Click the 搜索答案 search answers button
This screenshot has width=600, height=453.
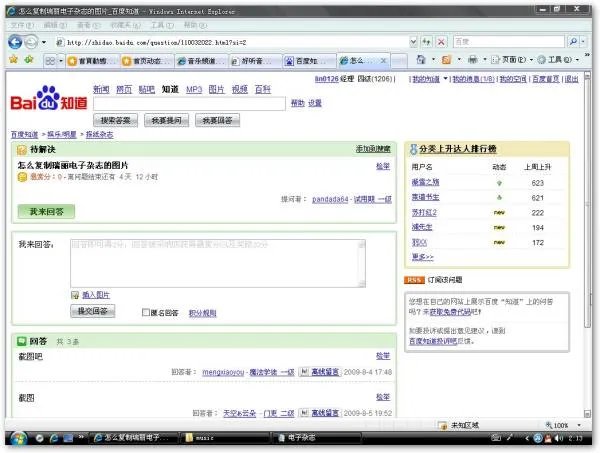[116, 120]
